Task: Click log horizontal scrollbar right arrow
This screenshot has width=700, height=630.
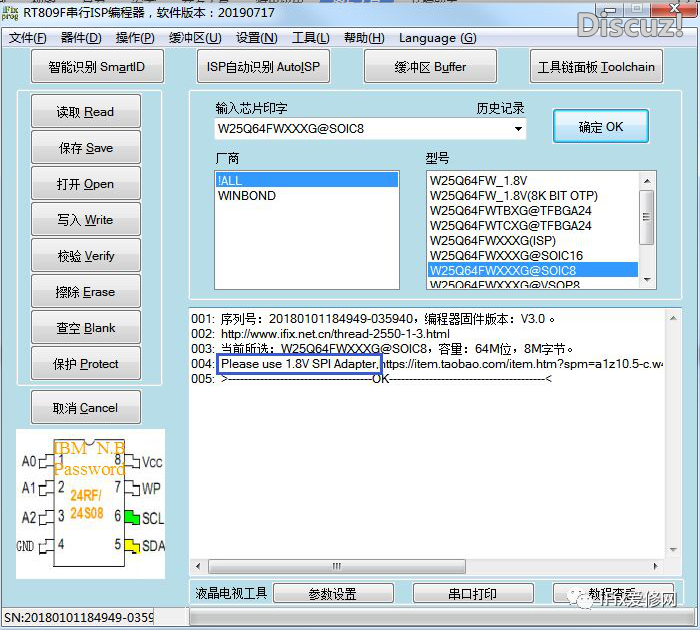Action: click(x=656, y=566)
